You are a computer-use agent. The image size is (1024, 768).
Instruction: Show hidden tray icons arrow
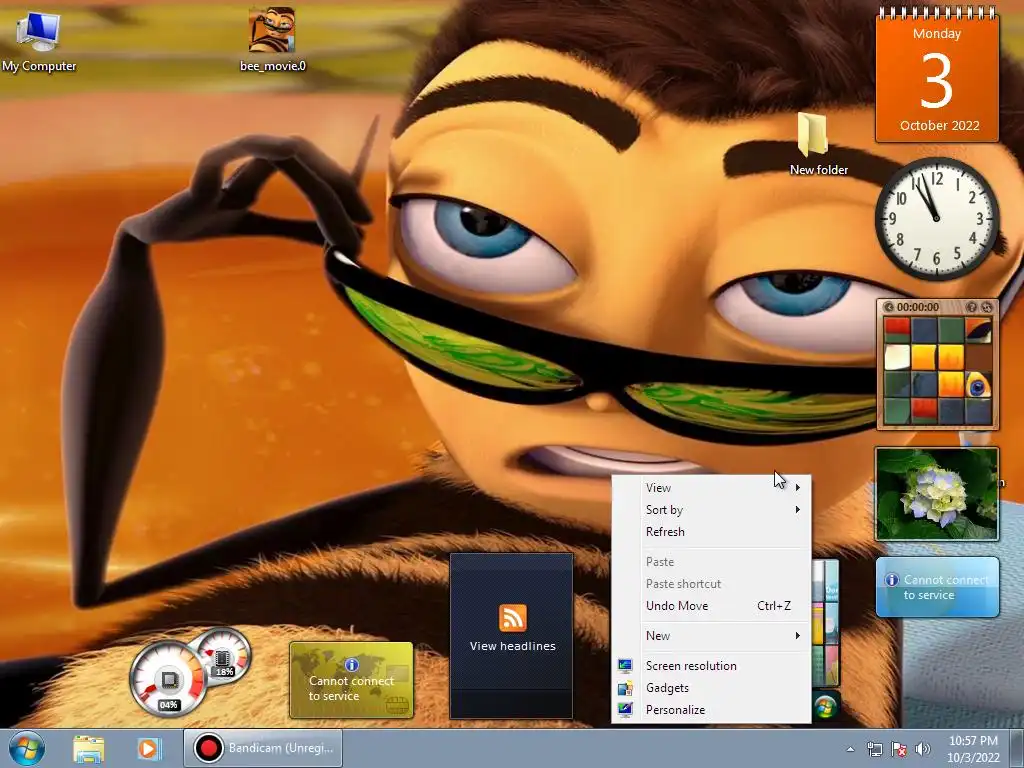(850, 749)
